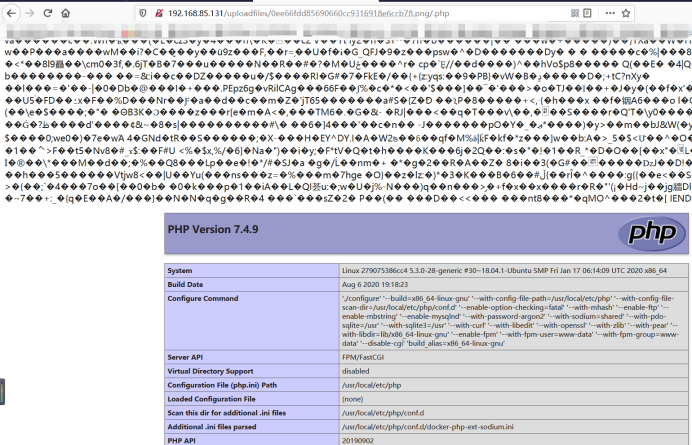Select the /usr/local/etc/php path value
Image resolution: width=692 pixels, height=445 pixels.
coord(371,385)
